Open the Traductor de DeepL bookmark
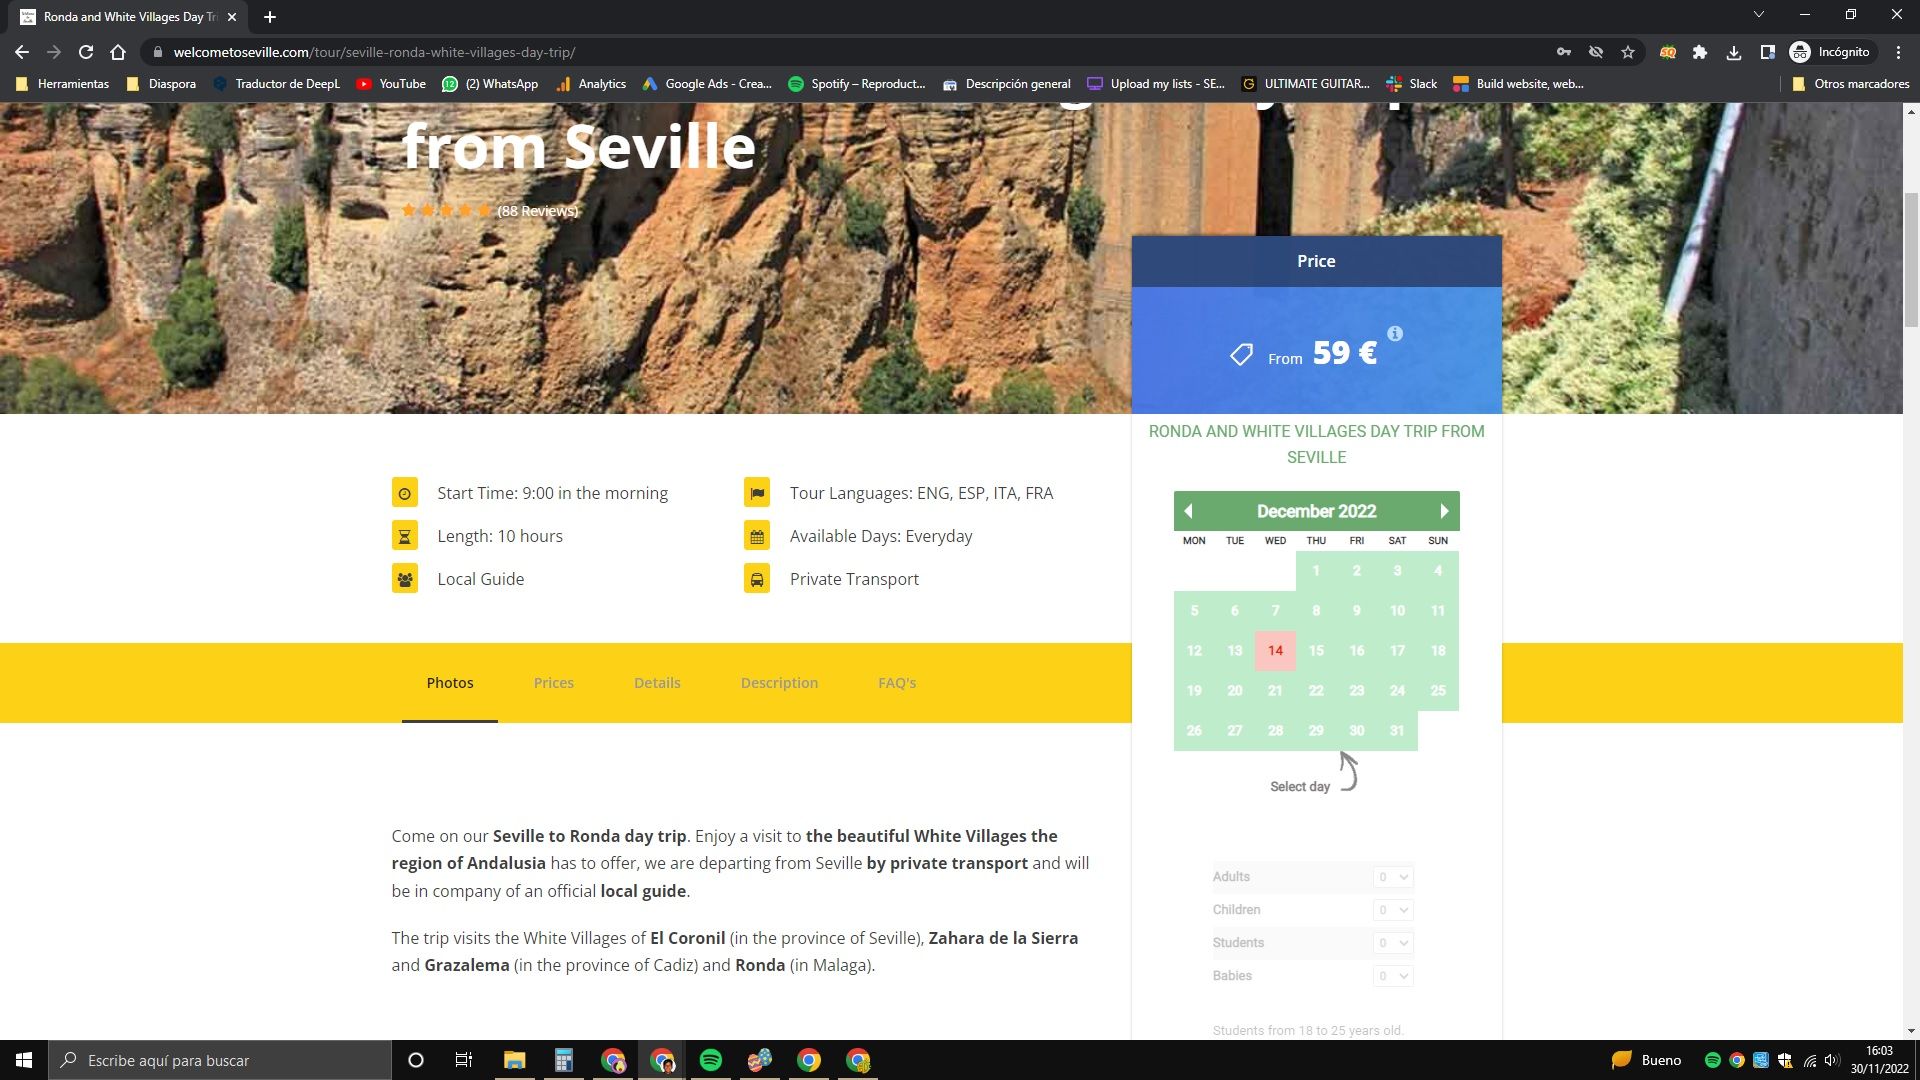Viewport: 1920px width, 1080px height. tap(277, 84)
